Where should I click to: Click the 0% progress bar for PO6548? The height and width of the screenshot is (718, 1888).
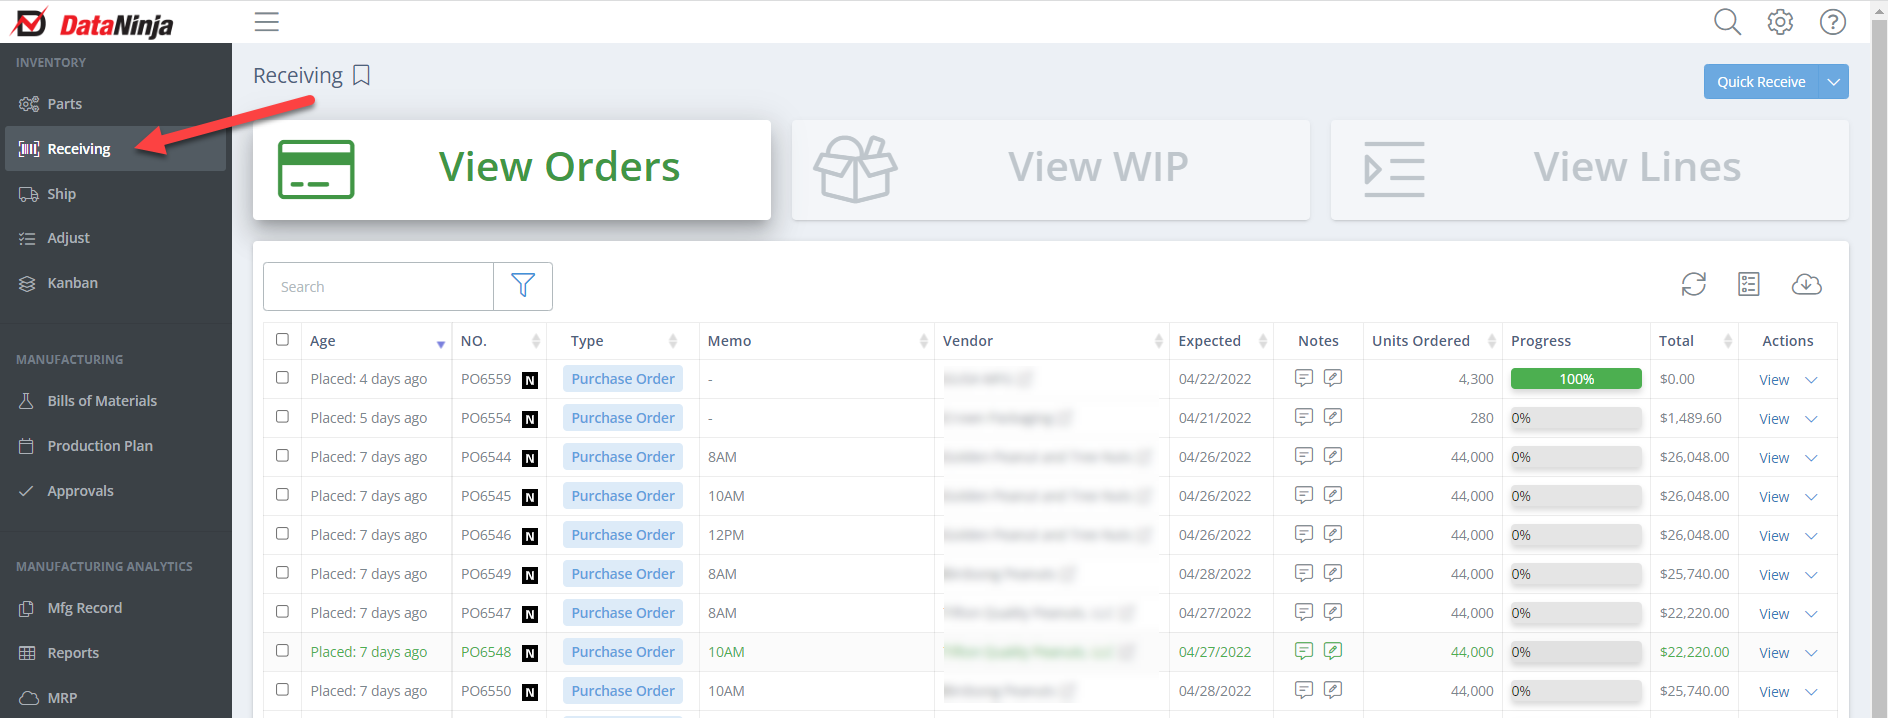[x=1576, y=652]
